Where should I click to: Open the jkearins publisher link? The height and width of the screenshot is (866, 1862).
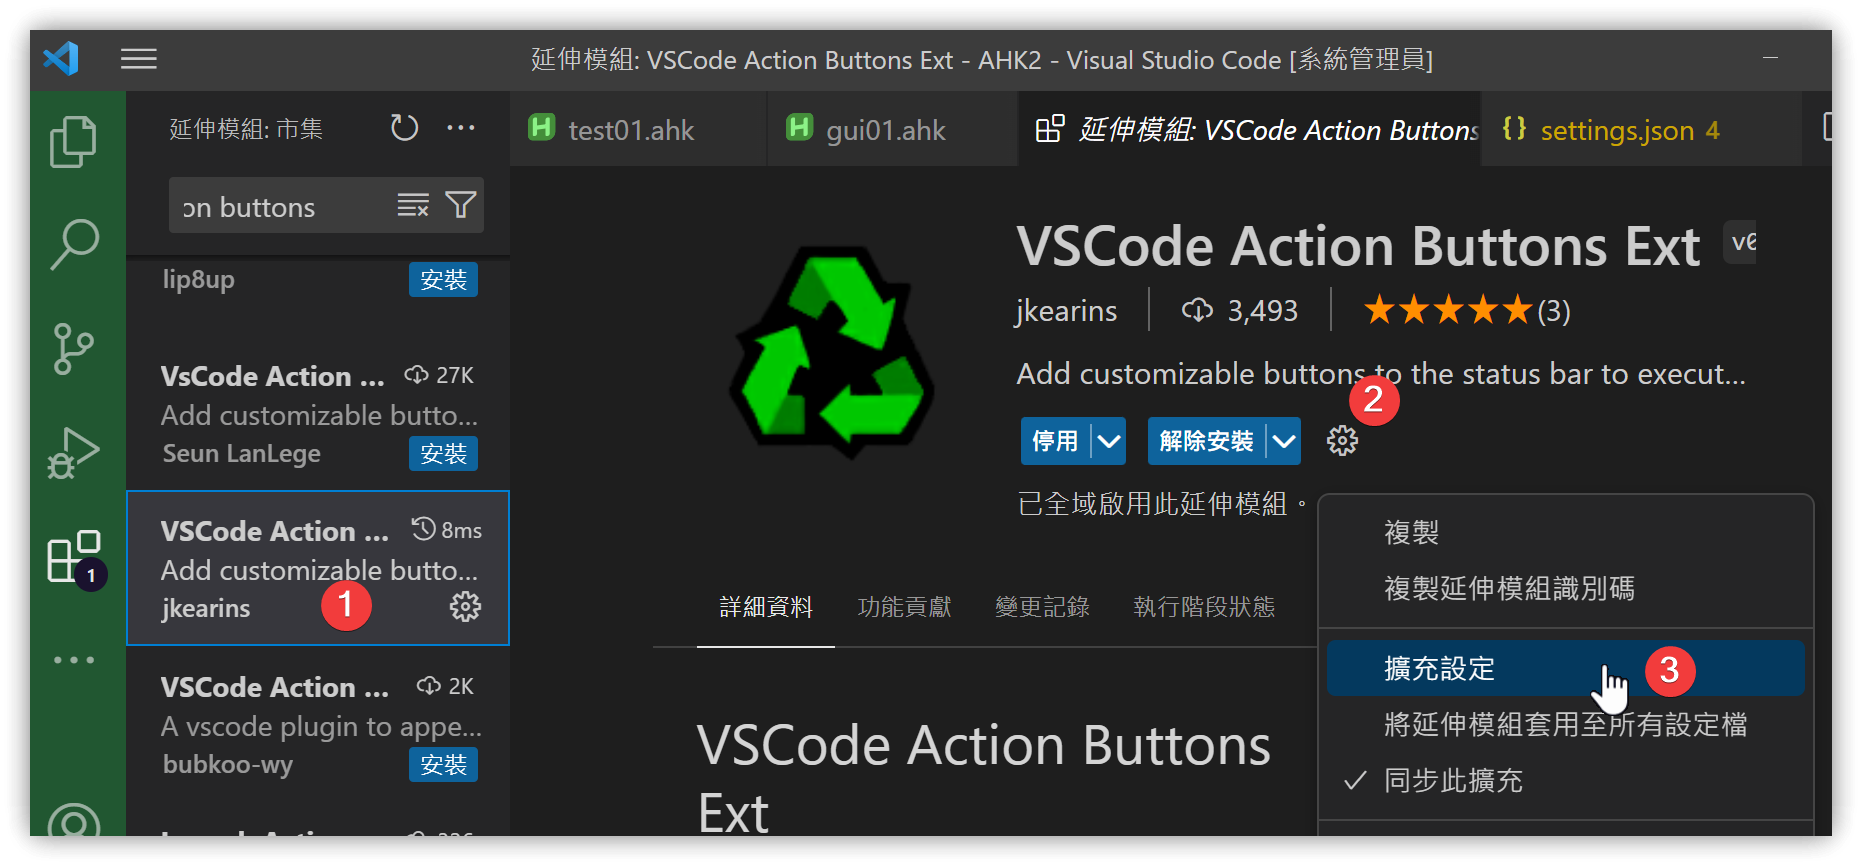1066,311
